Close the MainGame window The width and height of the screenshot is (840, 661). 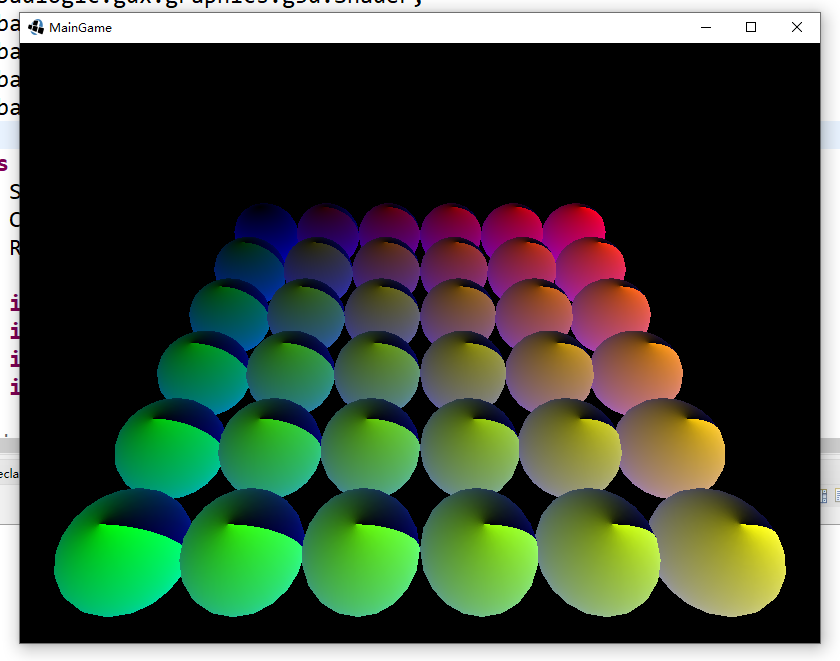[x=797, y=27]
